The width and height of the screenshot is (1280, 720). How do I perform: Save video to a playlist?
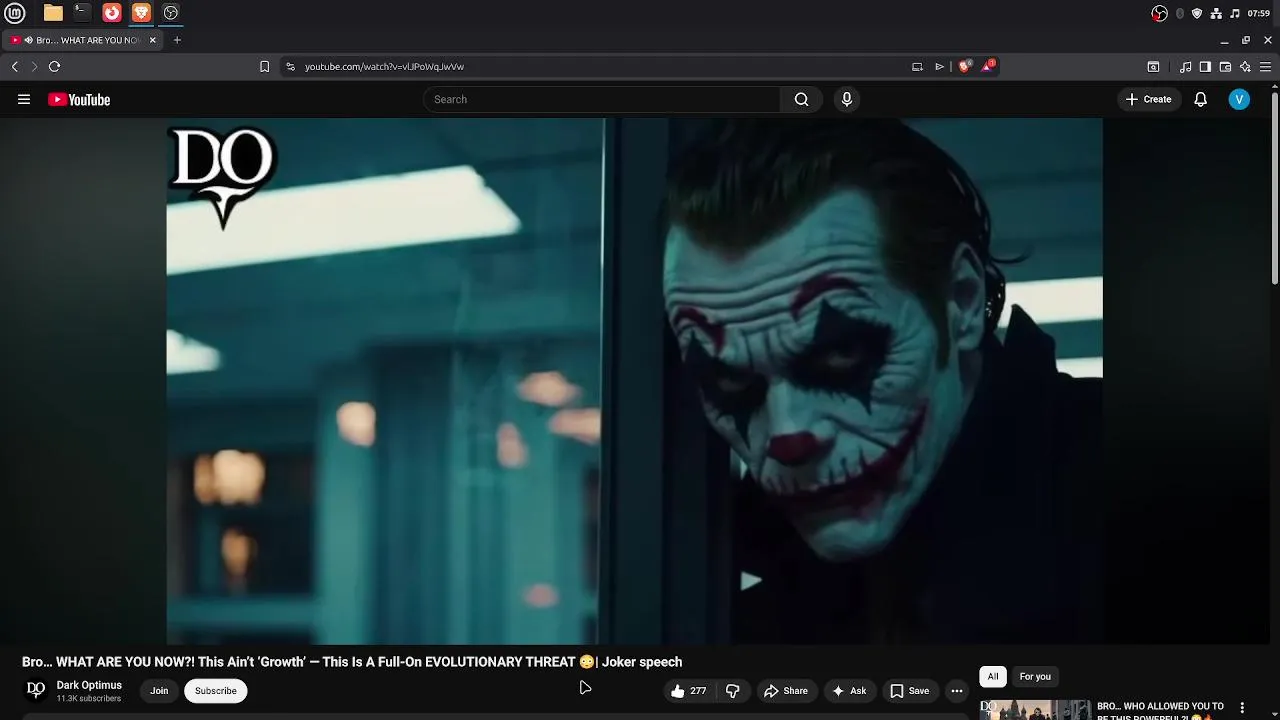tap(910, 691)
